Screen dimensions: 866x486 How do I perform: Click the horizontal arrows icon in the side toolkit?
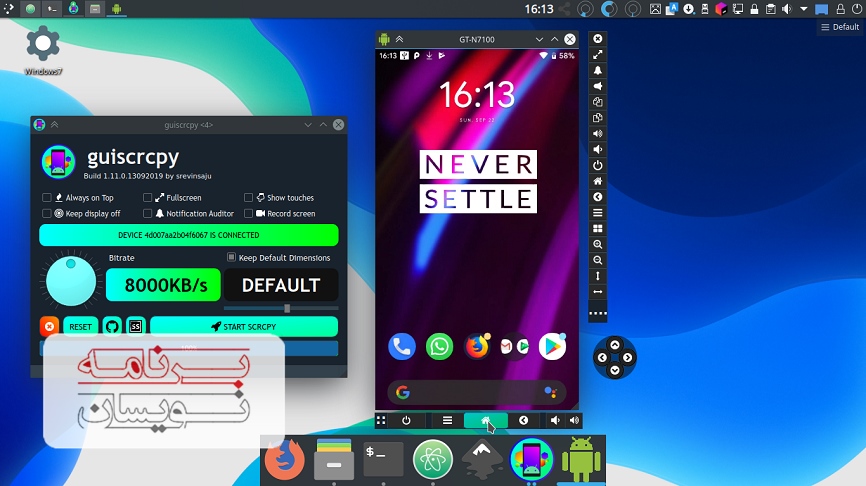598,292
